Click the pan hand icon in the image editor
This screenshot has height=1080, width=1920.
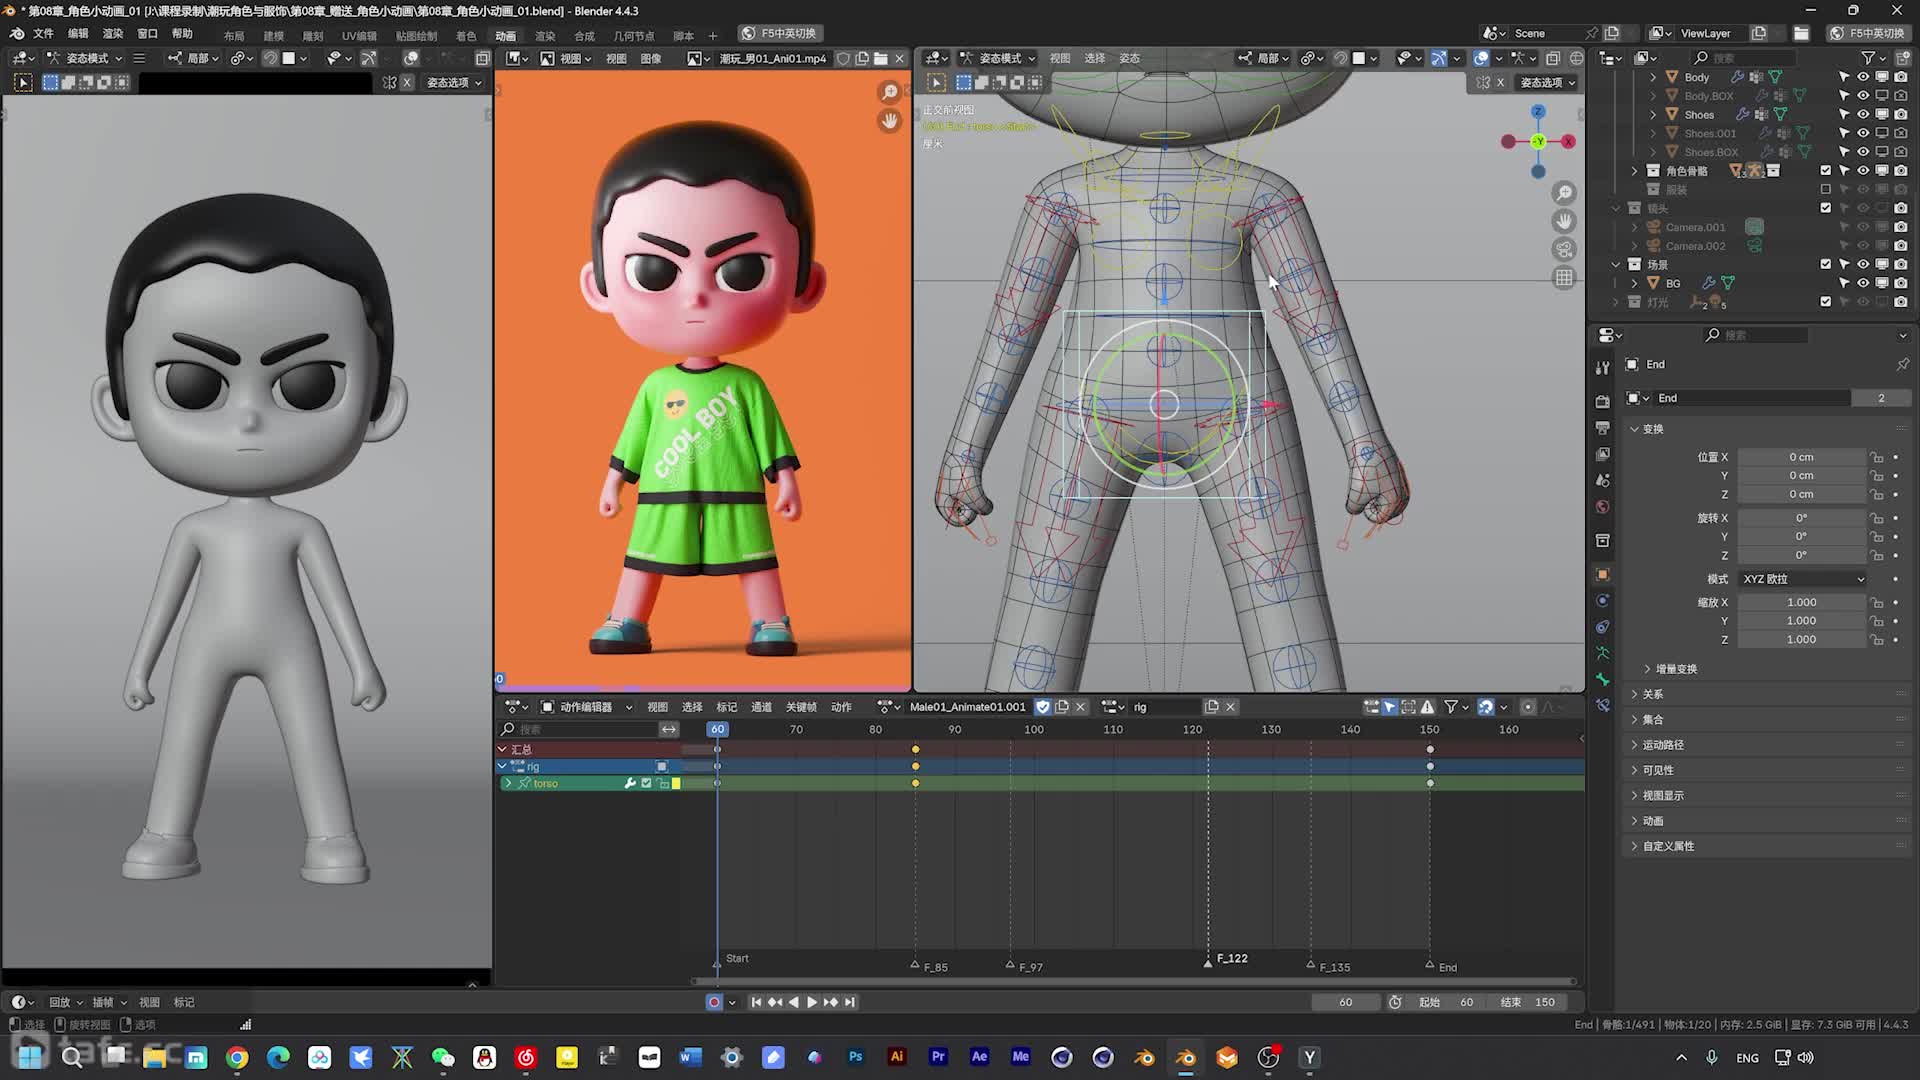pyautogui.click(x=889, y=121)
